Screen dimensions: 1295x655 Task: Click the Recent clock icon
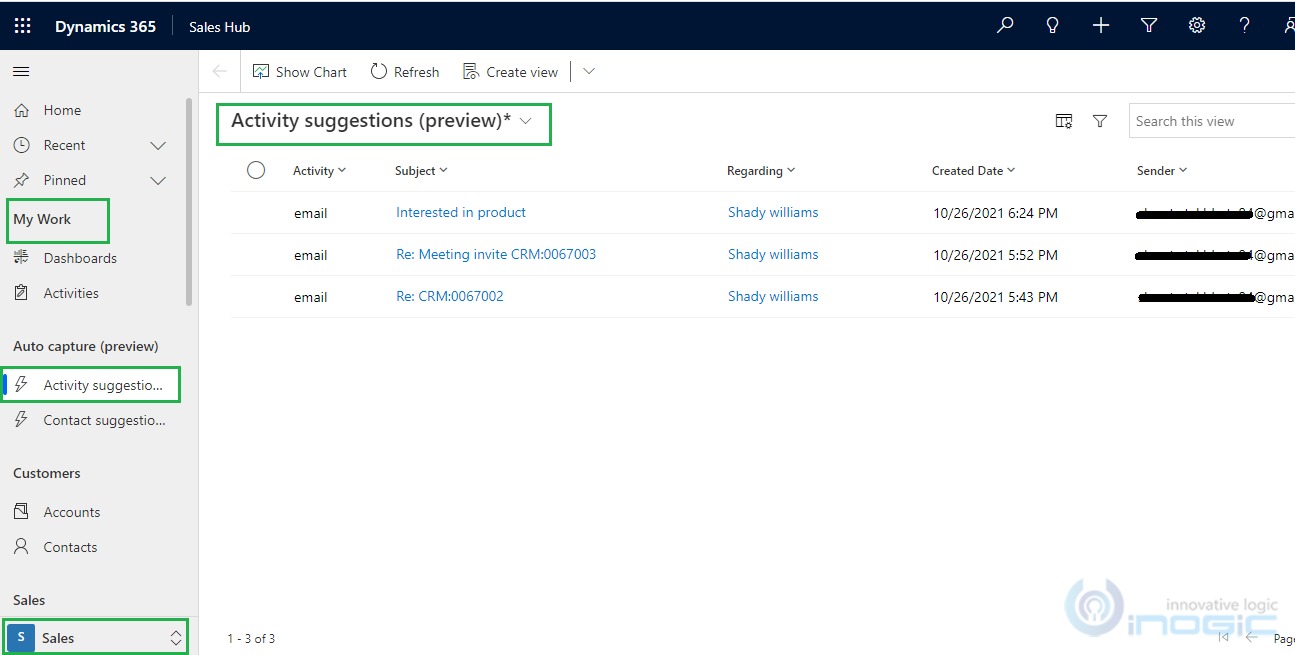(21, 145)
